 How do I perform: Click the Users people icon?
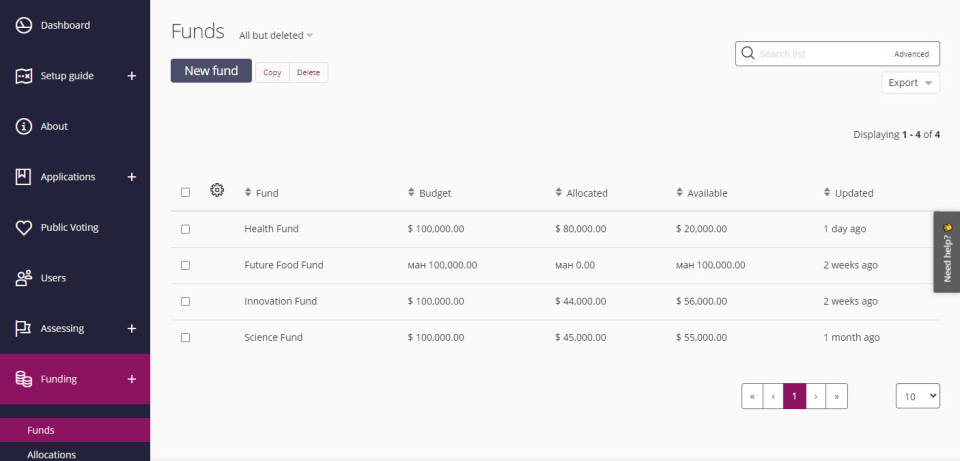pos(24,278)
